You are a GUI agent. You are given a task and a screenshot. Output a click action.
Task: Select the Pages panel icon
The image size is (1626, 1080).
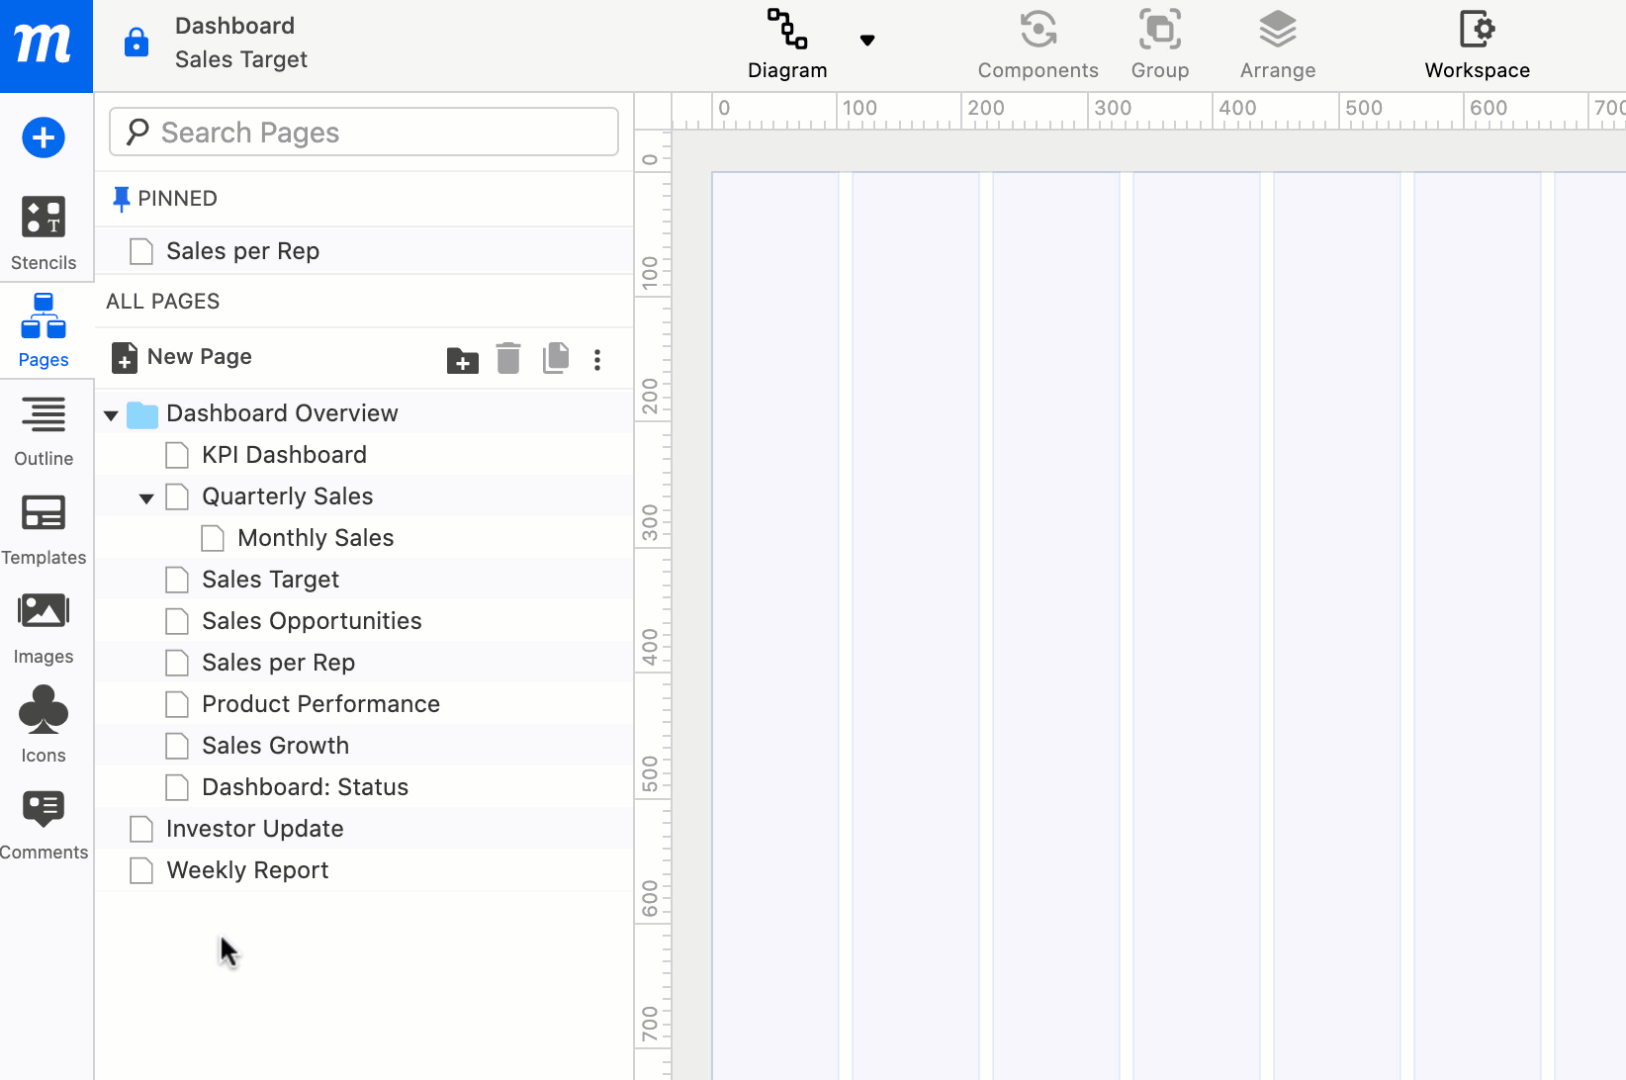(43, 330)
